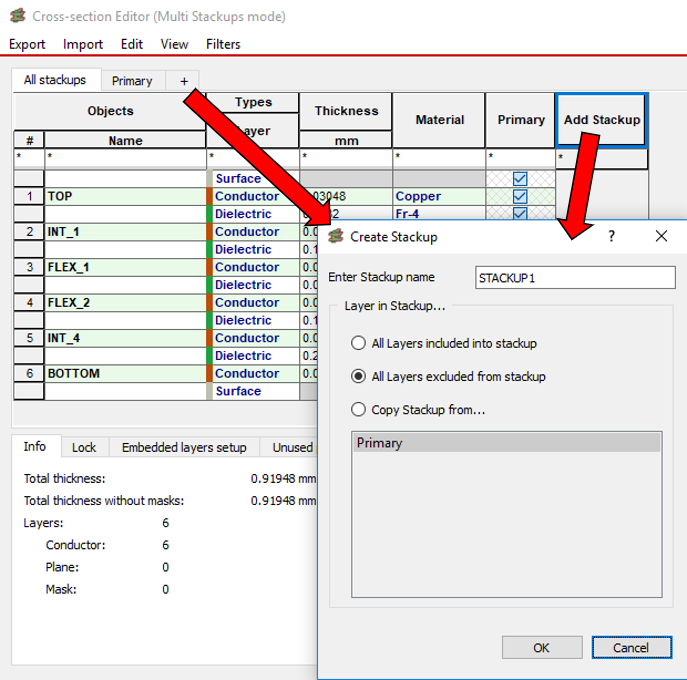The height and width of the screenshot is (680, 687).
Task: Click the Thickness column filter field
Action: click(346, 159)
